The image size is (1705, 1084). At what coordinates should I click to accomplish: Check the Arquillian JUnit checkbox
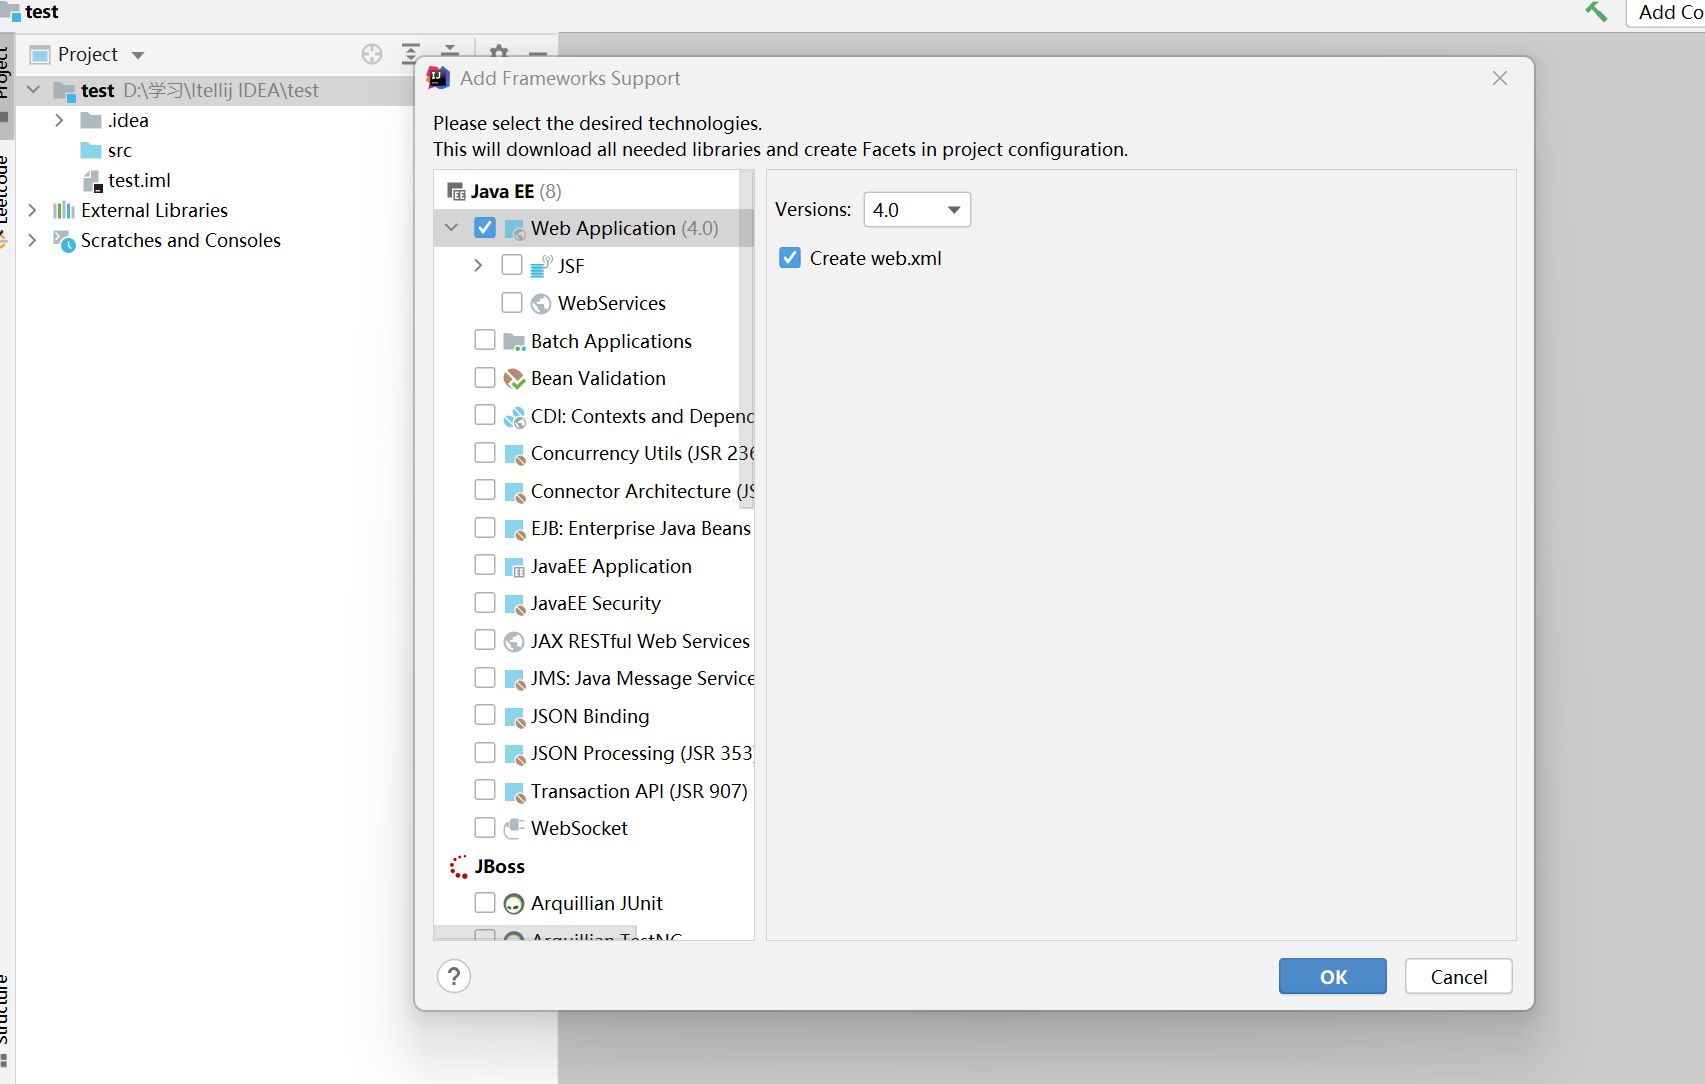coord(485,902)
